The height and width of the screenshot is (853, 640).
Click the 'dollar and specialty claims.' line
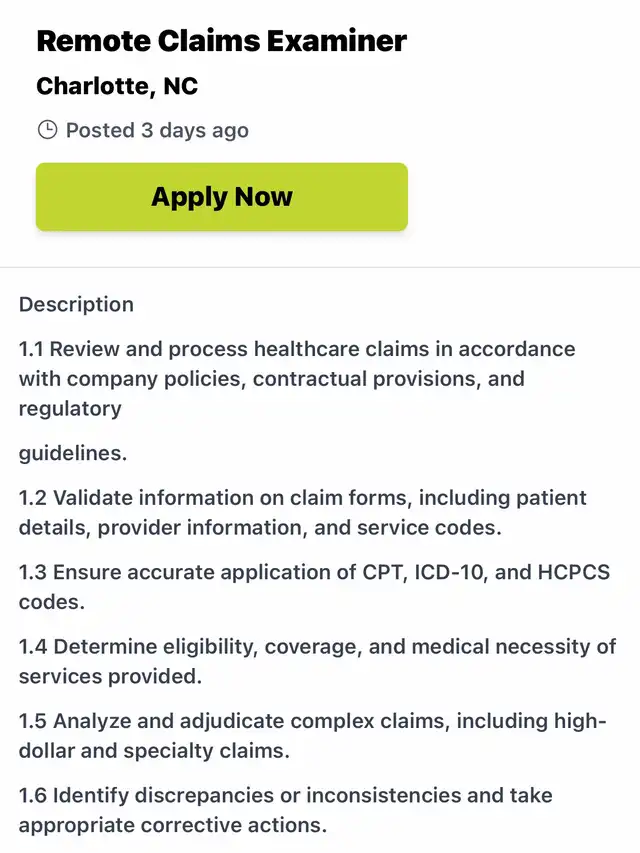coord(154,751)
